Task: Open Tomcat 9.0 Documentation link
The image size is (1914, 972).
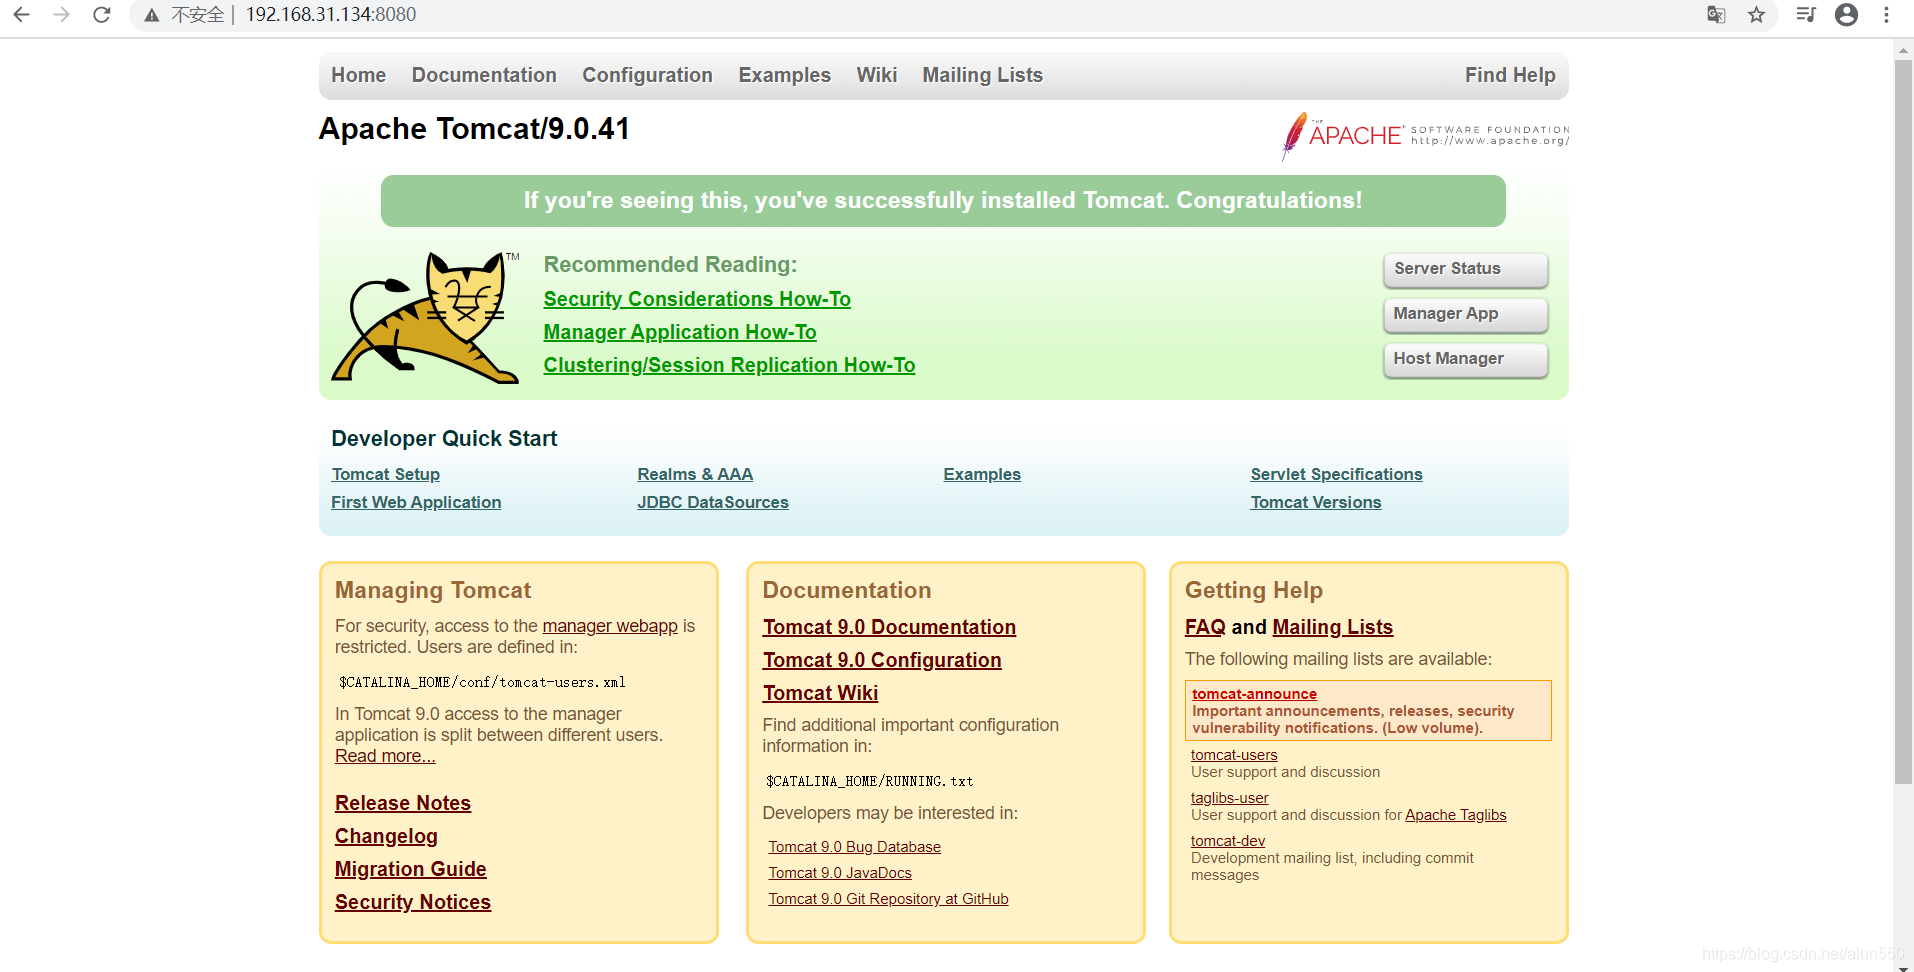Action: click(x=889, y=627)
